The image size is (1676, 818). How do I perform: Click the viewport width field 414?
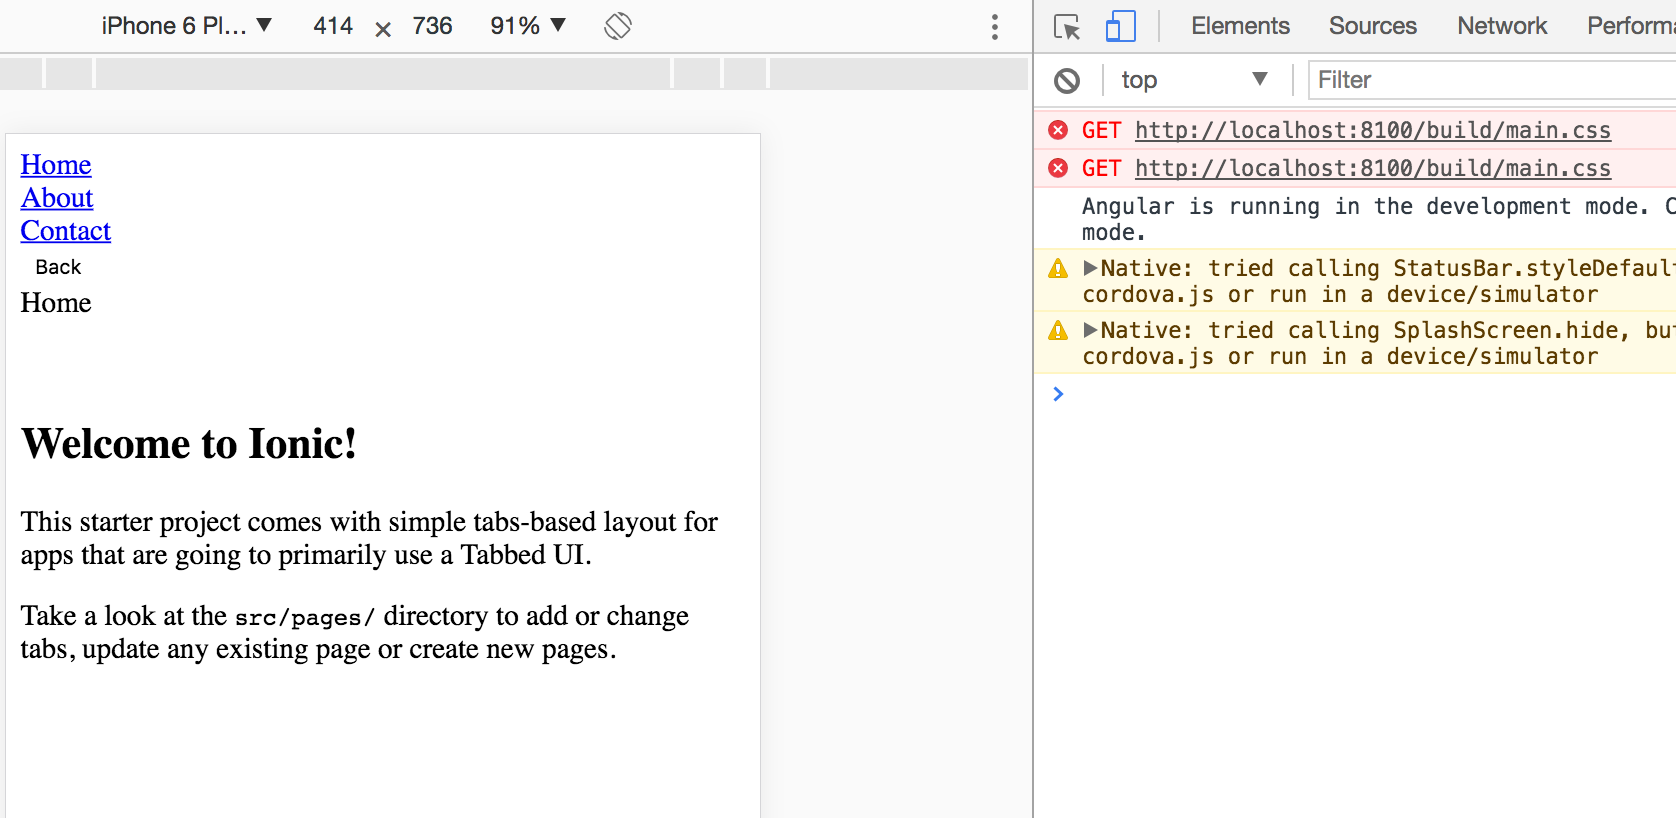pos(333,26)
